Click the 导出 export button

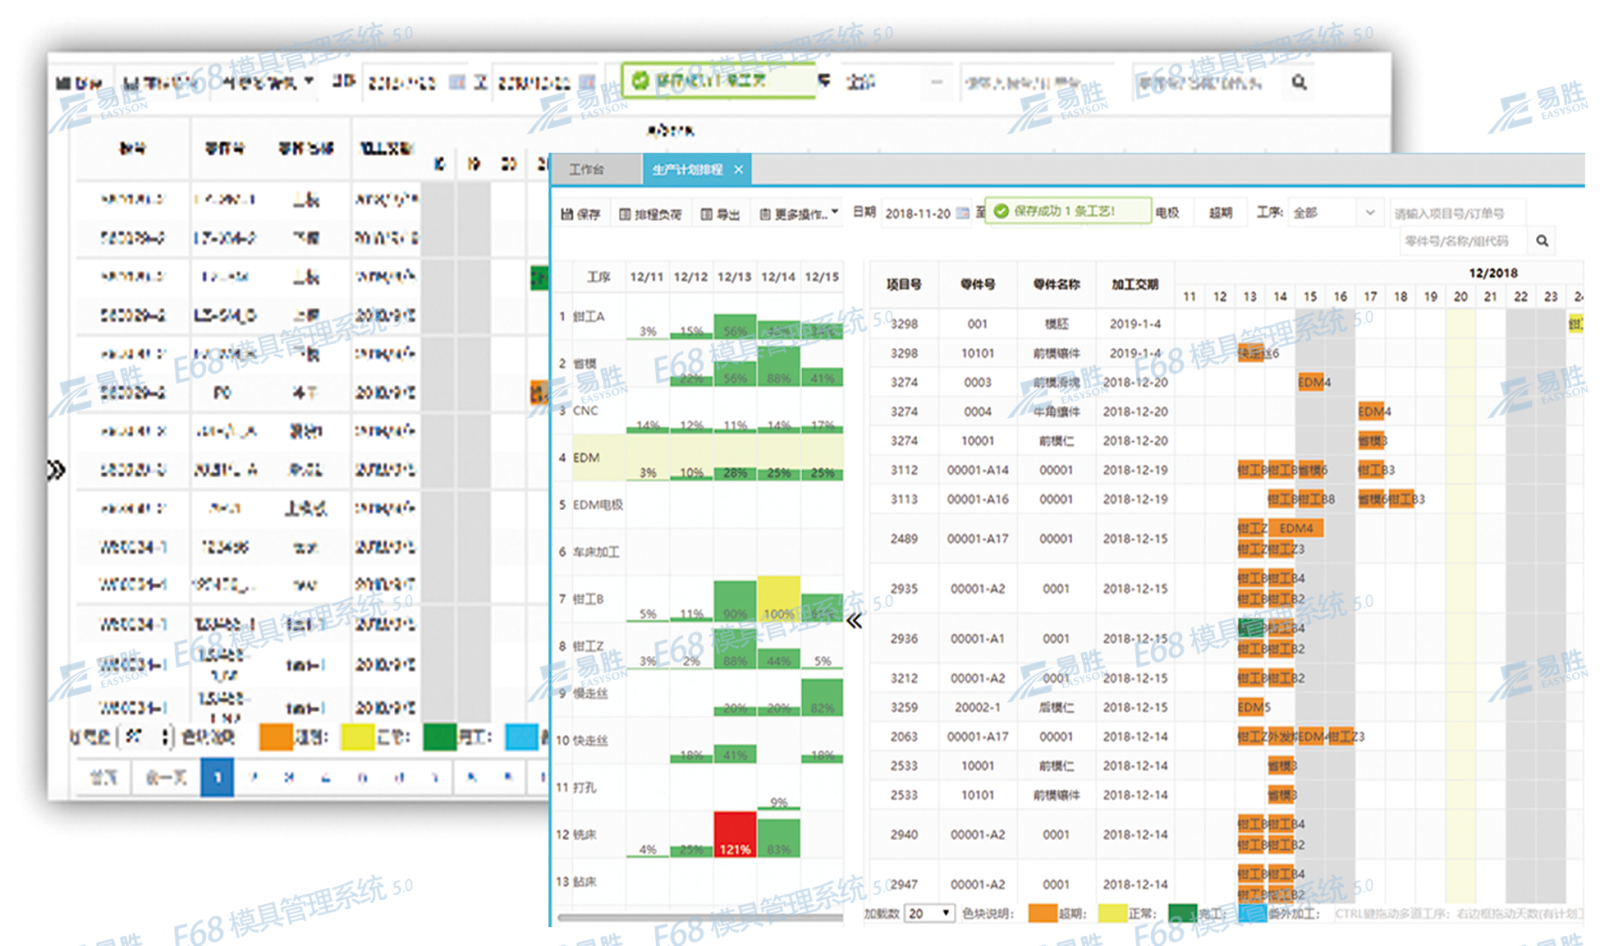click(720, 214)
